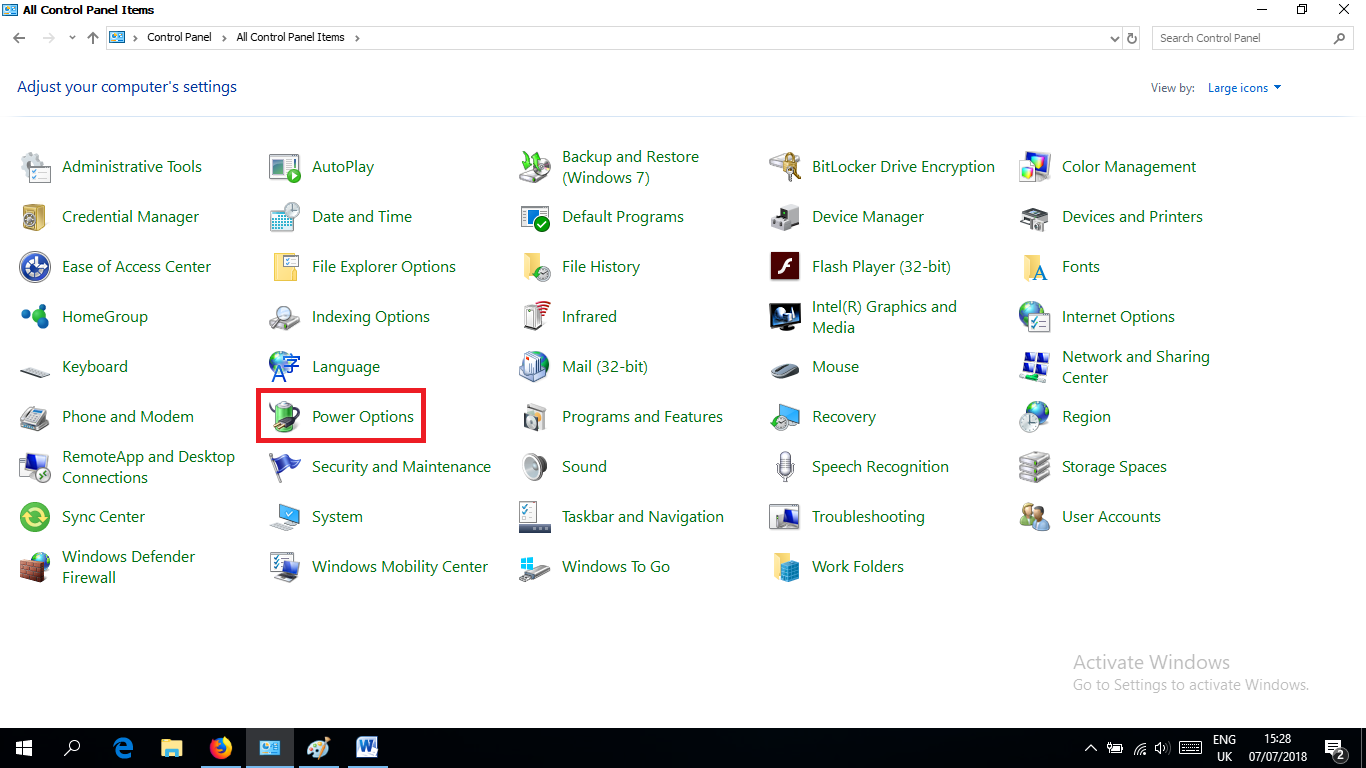Click the Windows To Go link
The height and width of the screenshot is (768, 1366).
click(x=616, y=567)
